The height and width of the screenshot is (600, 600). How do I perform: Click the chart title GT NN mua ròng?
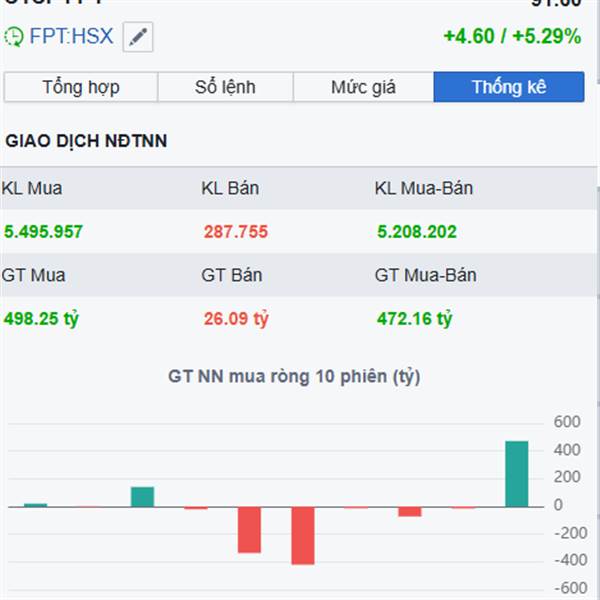294,377
